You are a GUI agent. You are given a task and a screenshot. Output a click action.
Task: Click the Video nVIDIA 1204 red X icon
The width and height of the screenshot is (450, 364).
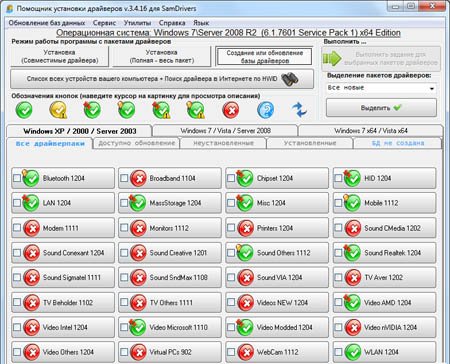click(353, 328)
